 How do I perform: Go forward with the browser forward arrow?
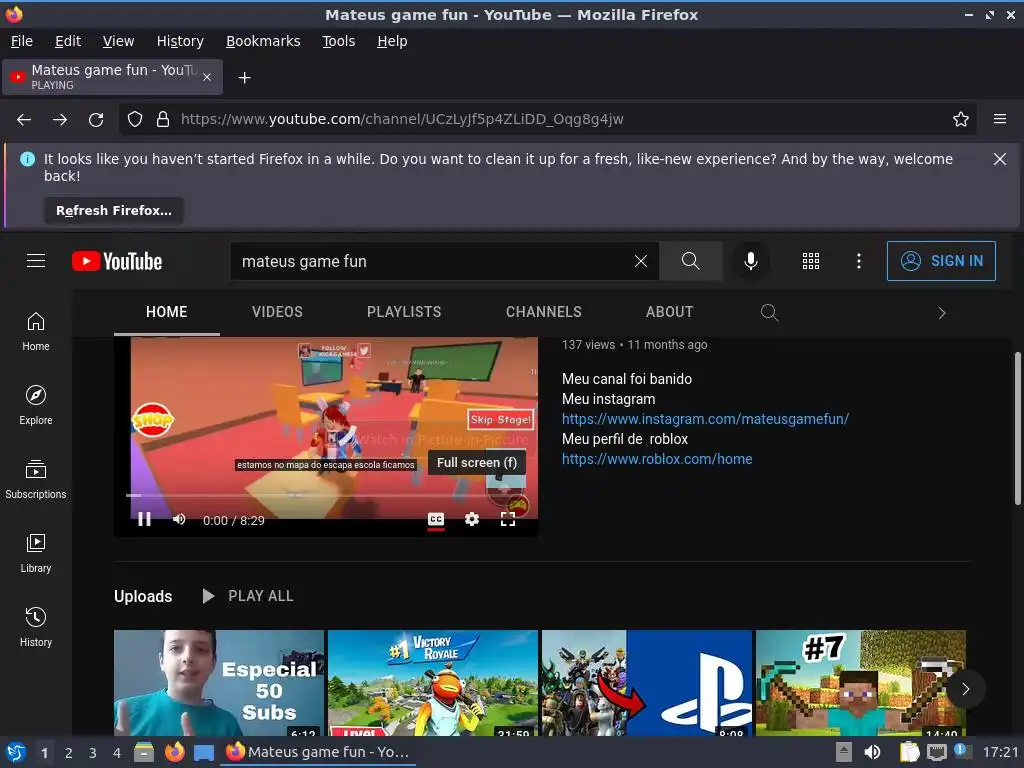tap(60, 120)
